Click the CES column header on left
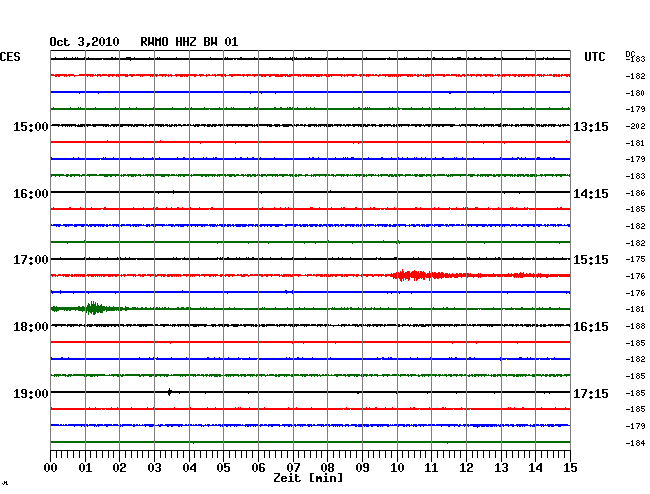The height and width of the screenshot is (494, 650). (x=10, y=57)
